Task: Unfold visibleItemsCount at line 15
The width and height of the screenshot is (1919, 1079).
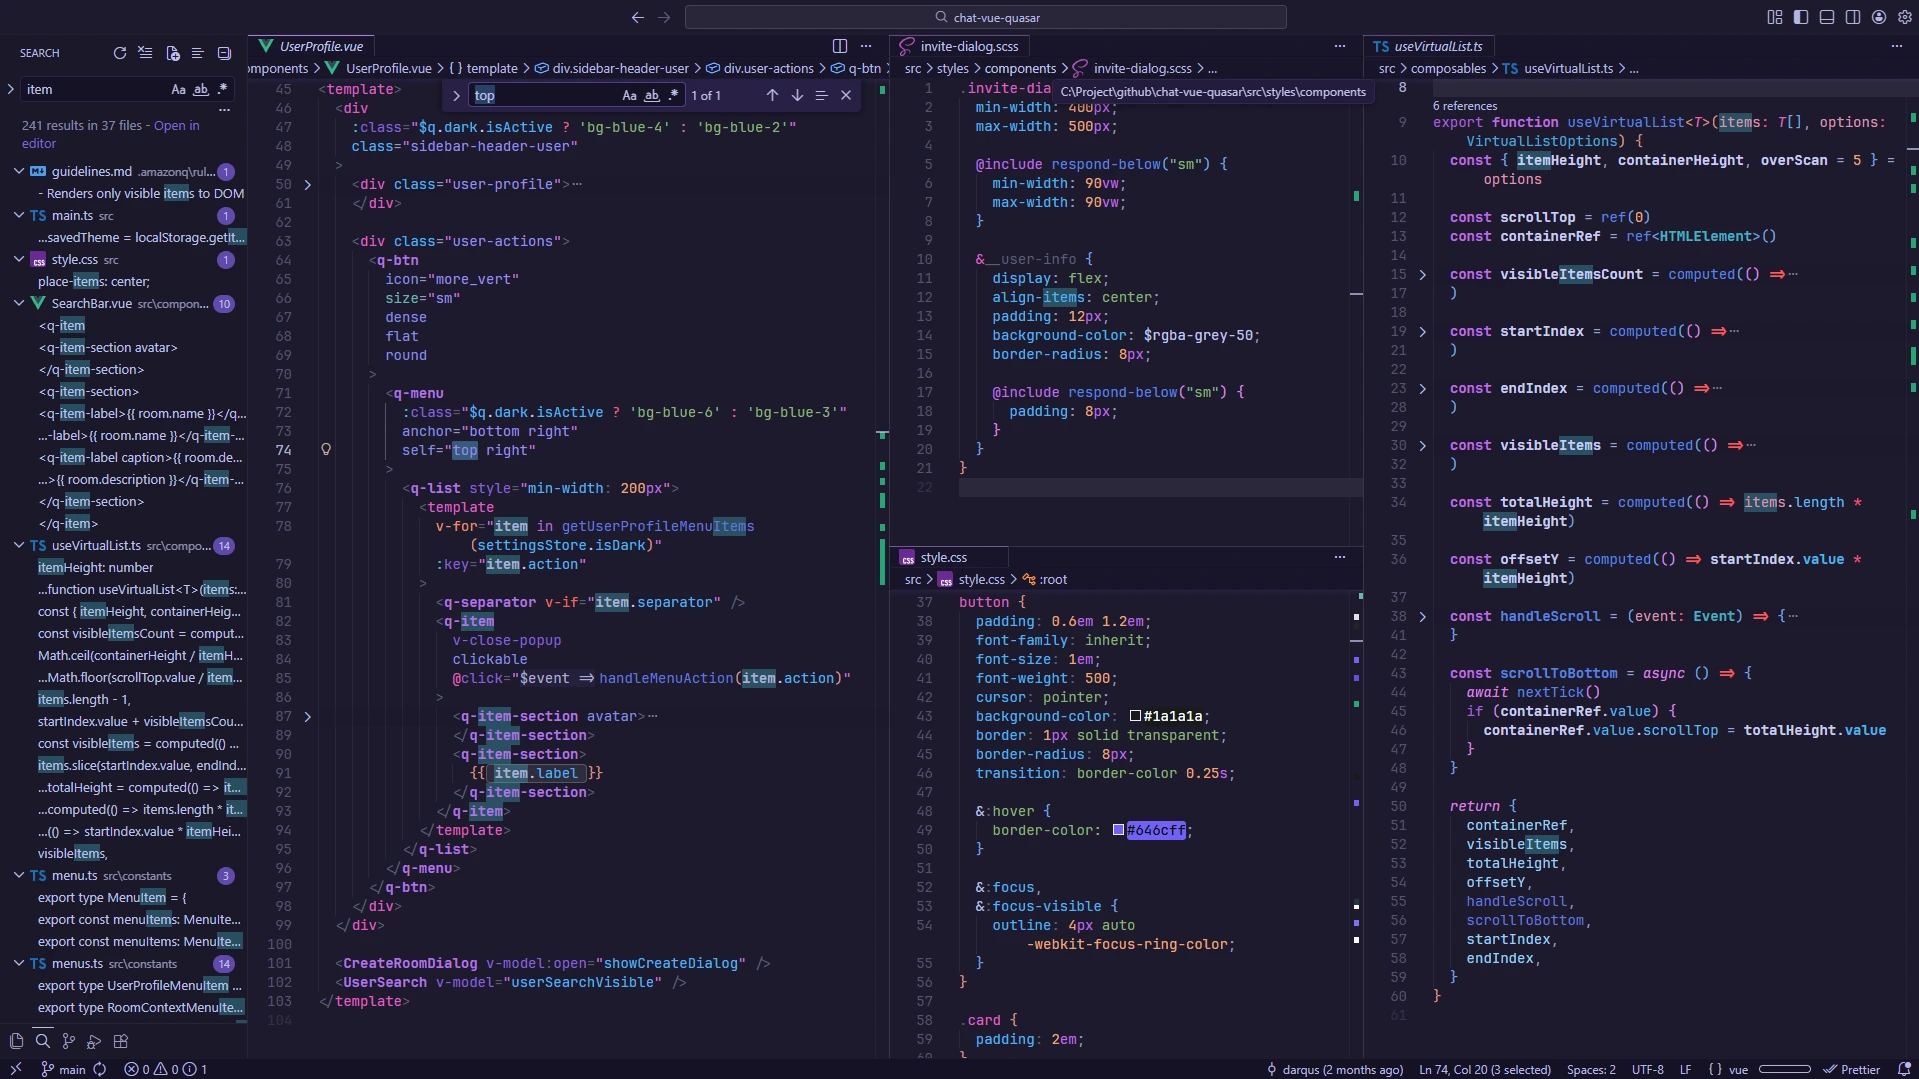Action: coord(1422,274)
